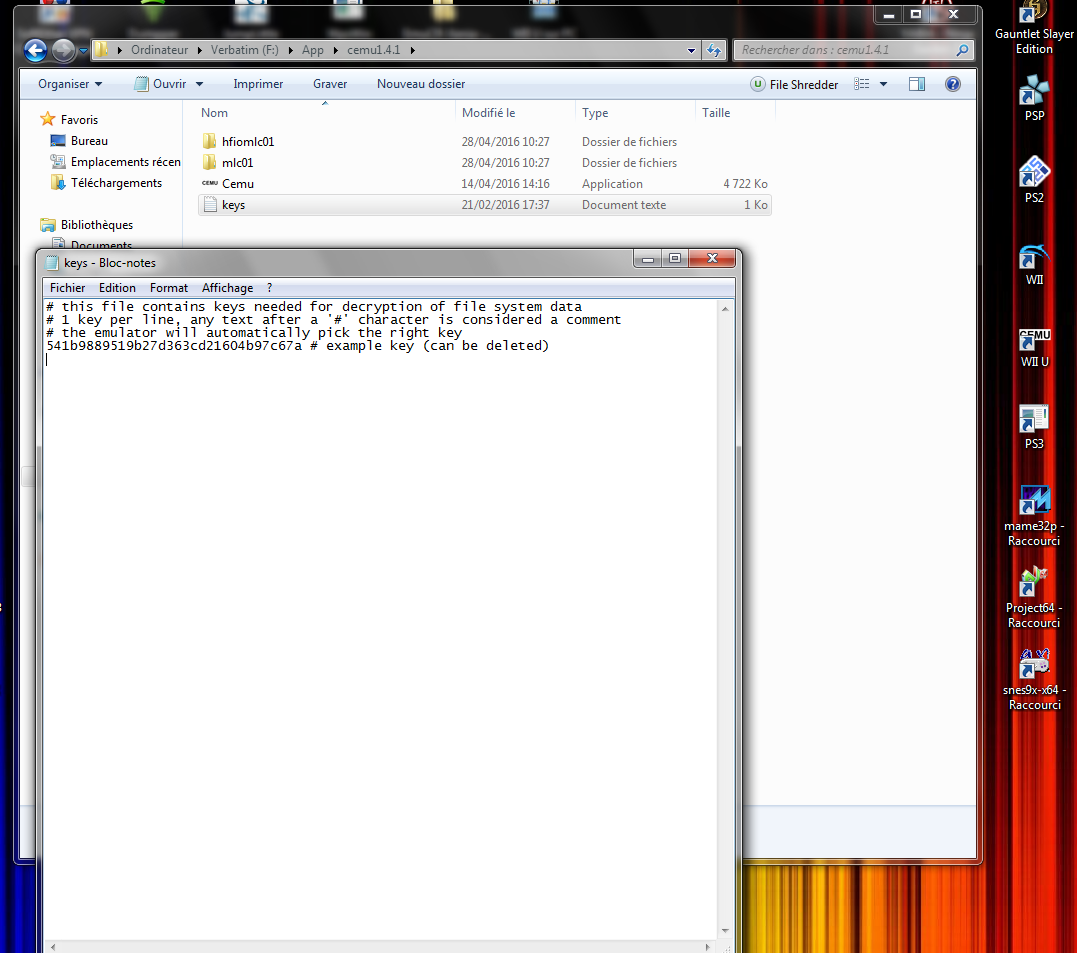
Task: Click the '21/02/2016 17:37' date cell
Action: coord(505,205)
